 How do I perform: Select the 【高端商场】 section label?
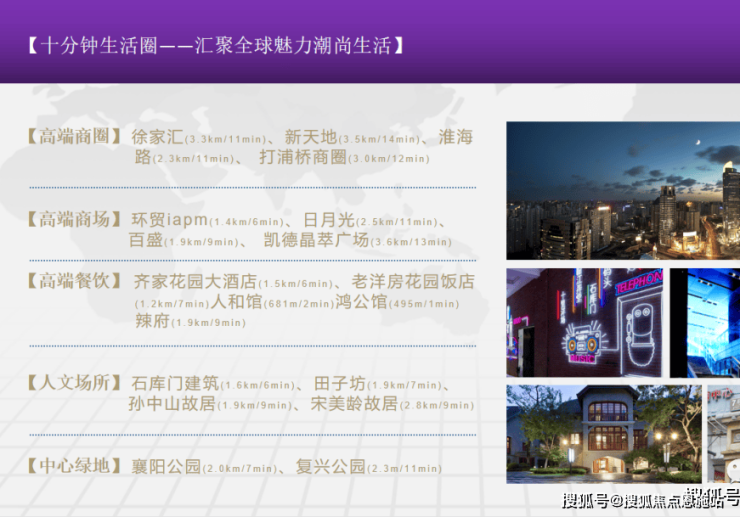tap(75, 219)
